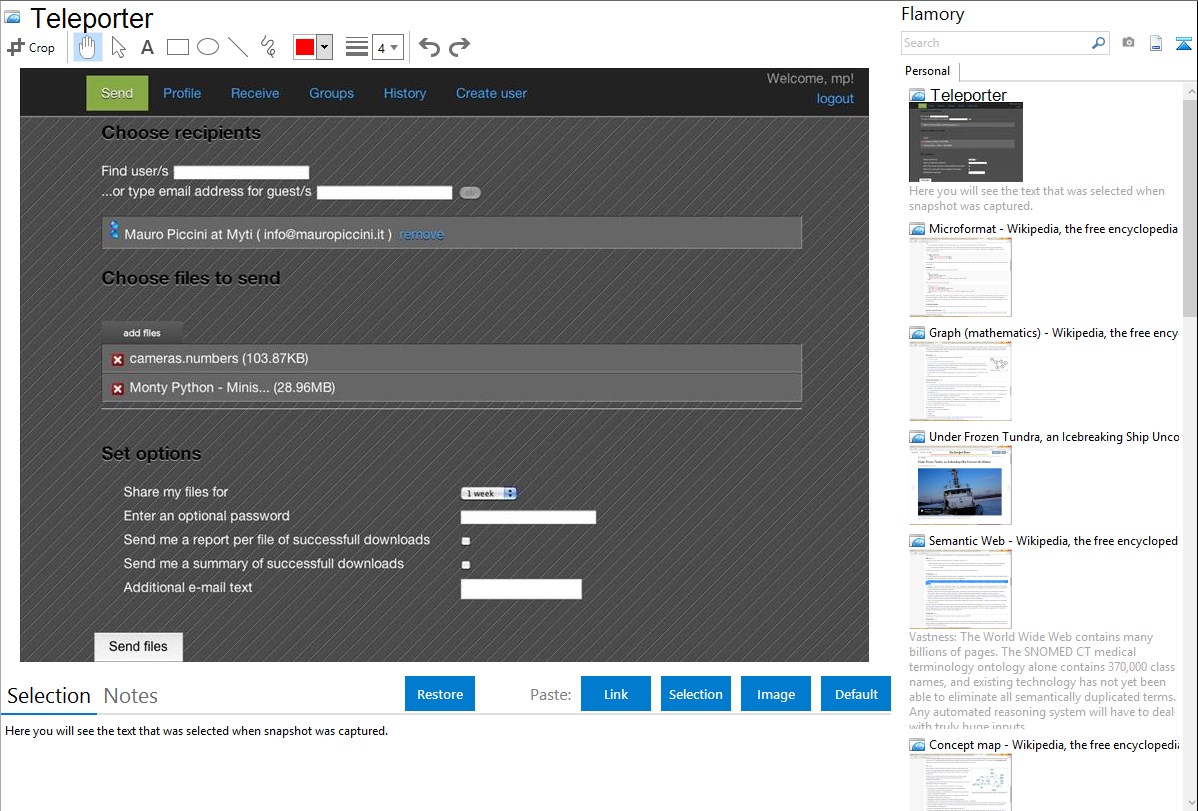Open the '1 week' share duration dropdown

click(489, 493)
